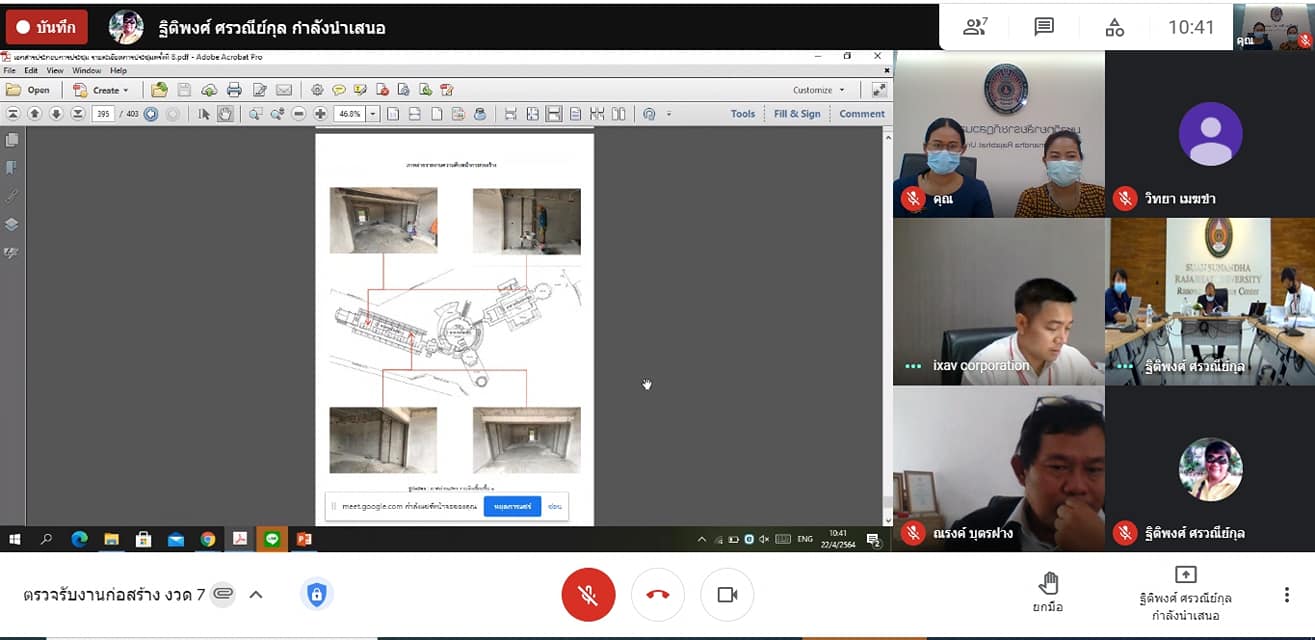Screen dimensions: 1315x640
Task: Click the PDF vertical scrollbar
Action: [887, 320]
